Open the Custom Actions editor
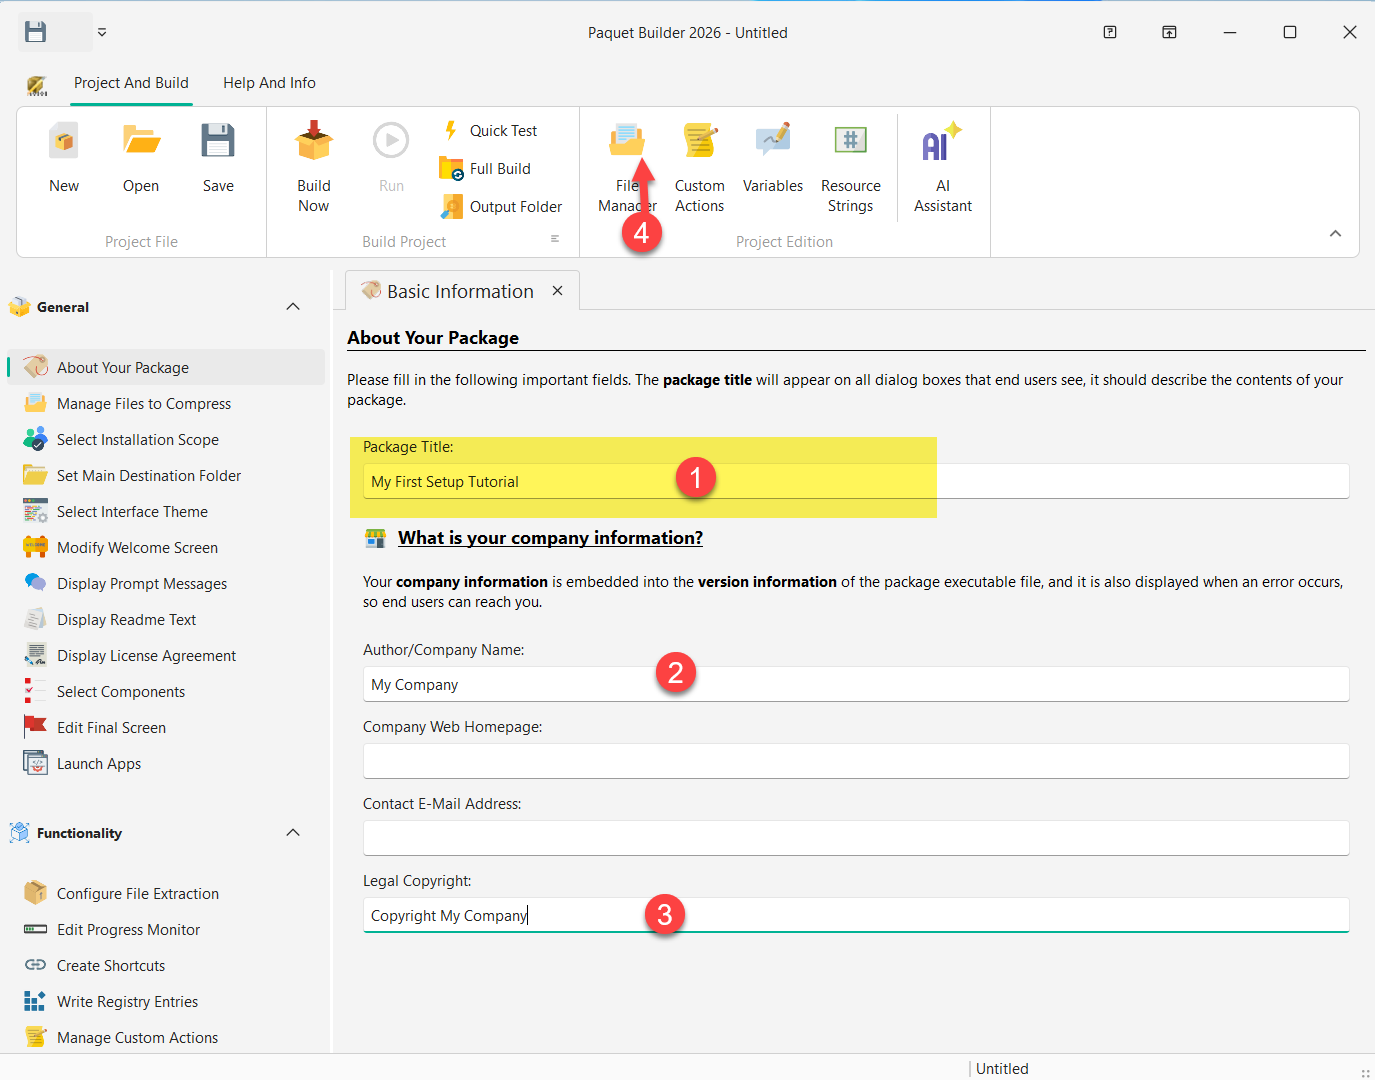 coord(699,165)
